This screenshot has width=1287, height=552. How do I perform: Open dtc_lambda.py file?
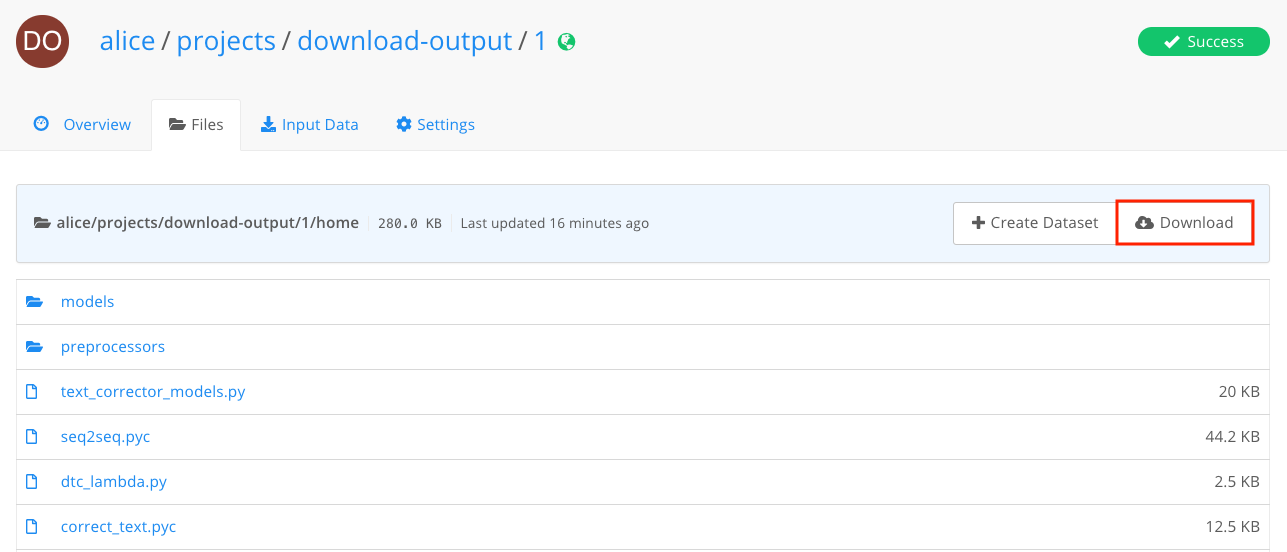[x=114, y=482]
